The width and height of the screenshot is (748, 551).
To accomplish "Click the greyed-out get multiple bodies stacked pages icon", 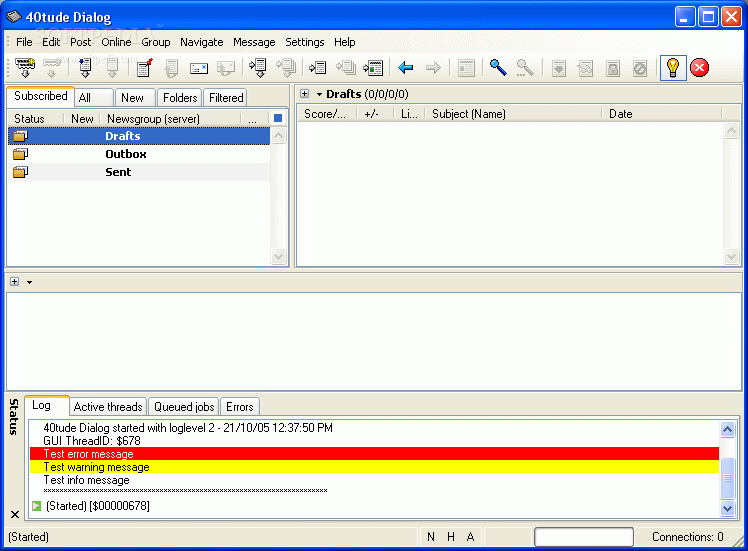I will tap(286, 68).
